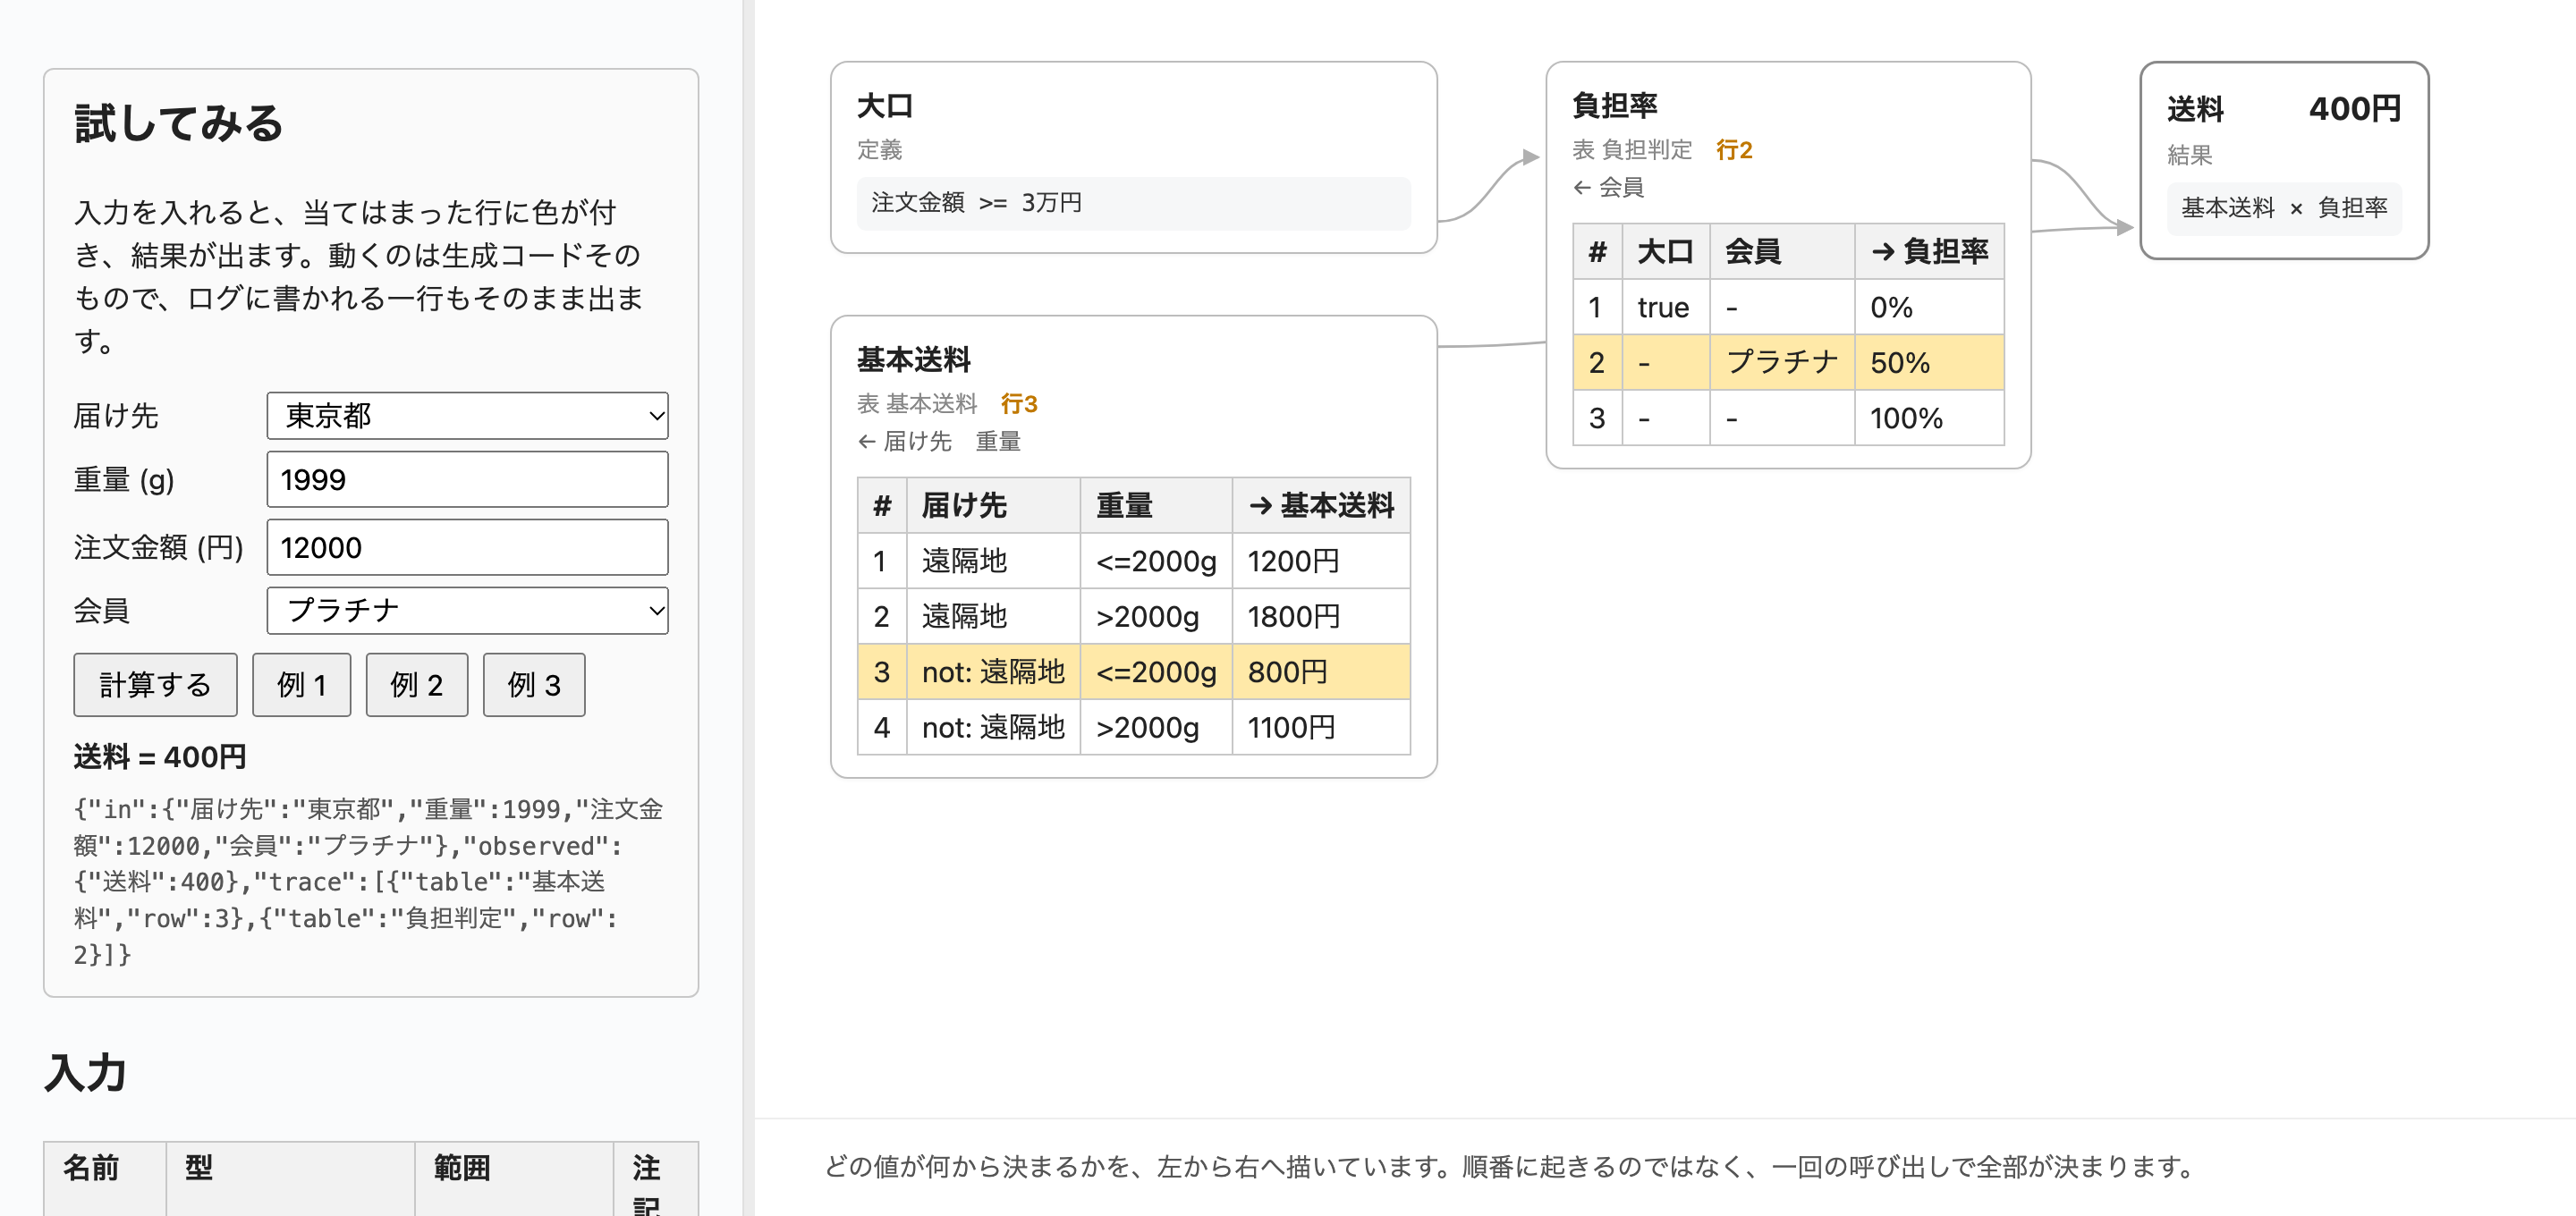This screenshot has width=2576, height=1216.
Task: Click the highlighted not: 遠隔地 cell in row 3
Action: 993,672
